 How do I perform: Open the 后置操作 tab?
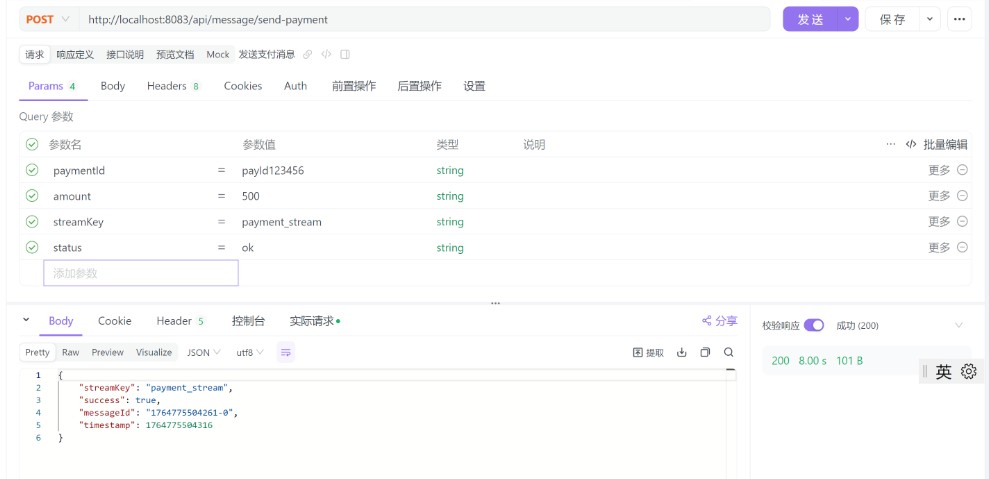419,86
